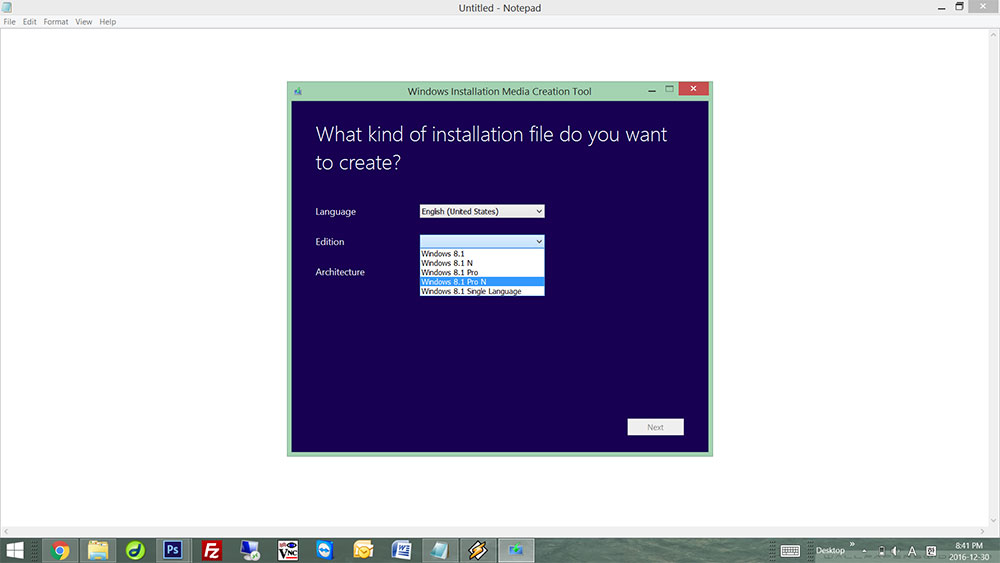Choose Windows 8.1 Pro N edition
This screenshot has width=1000, height=563.
click(x=482, y=282)
